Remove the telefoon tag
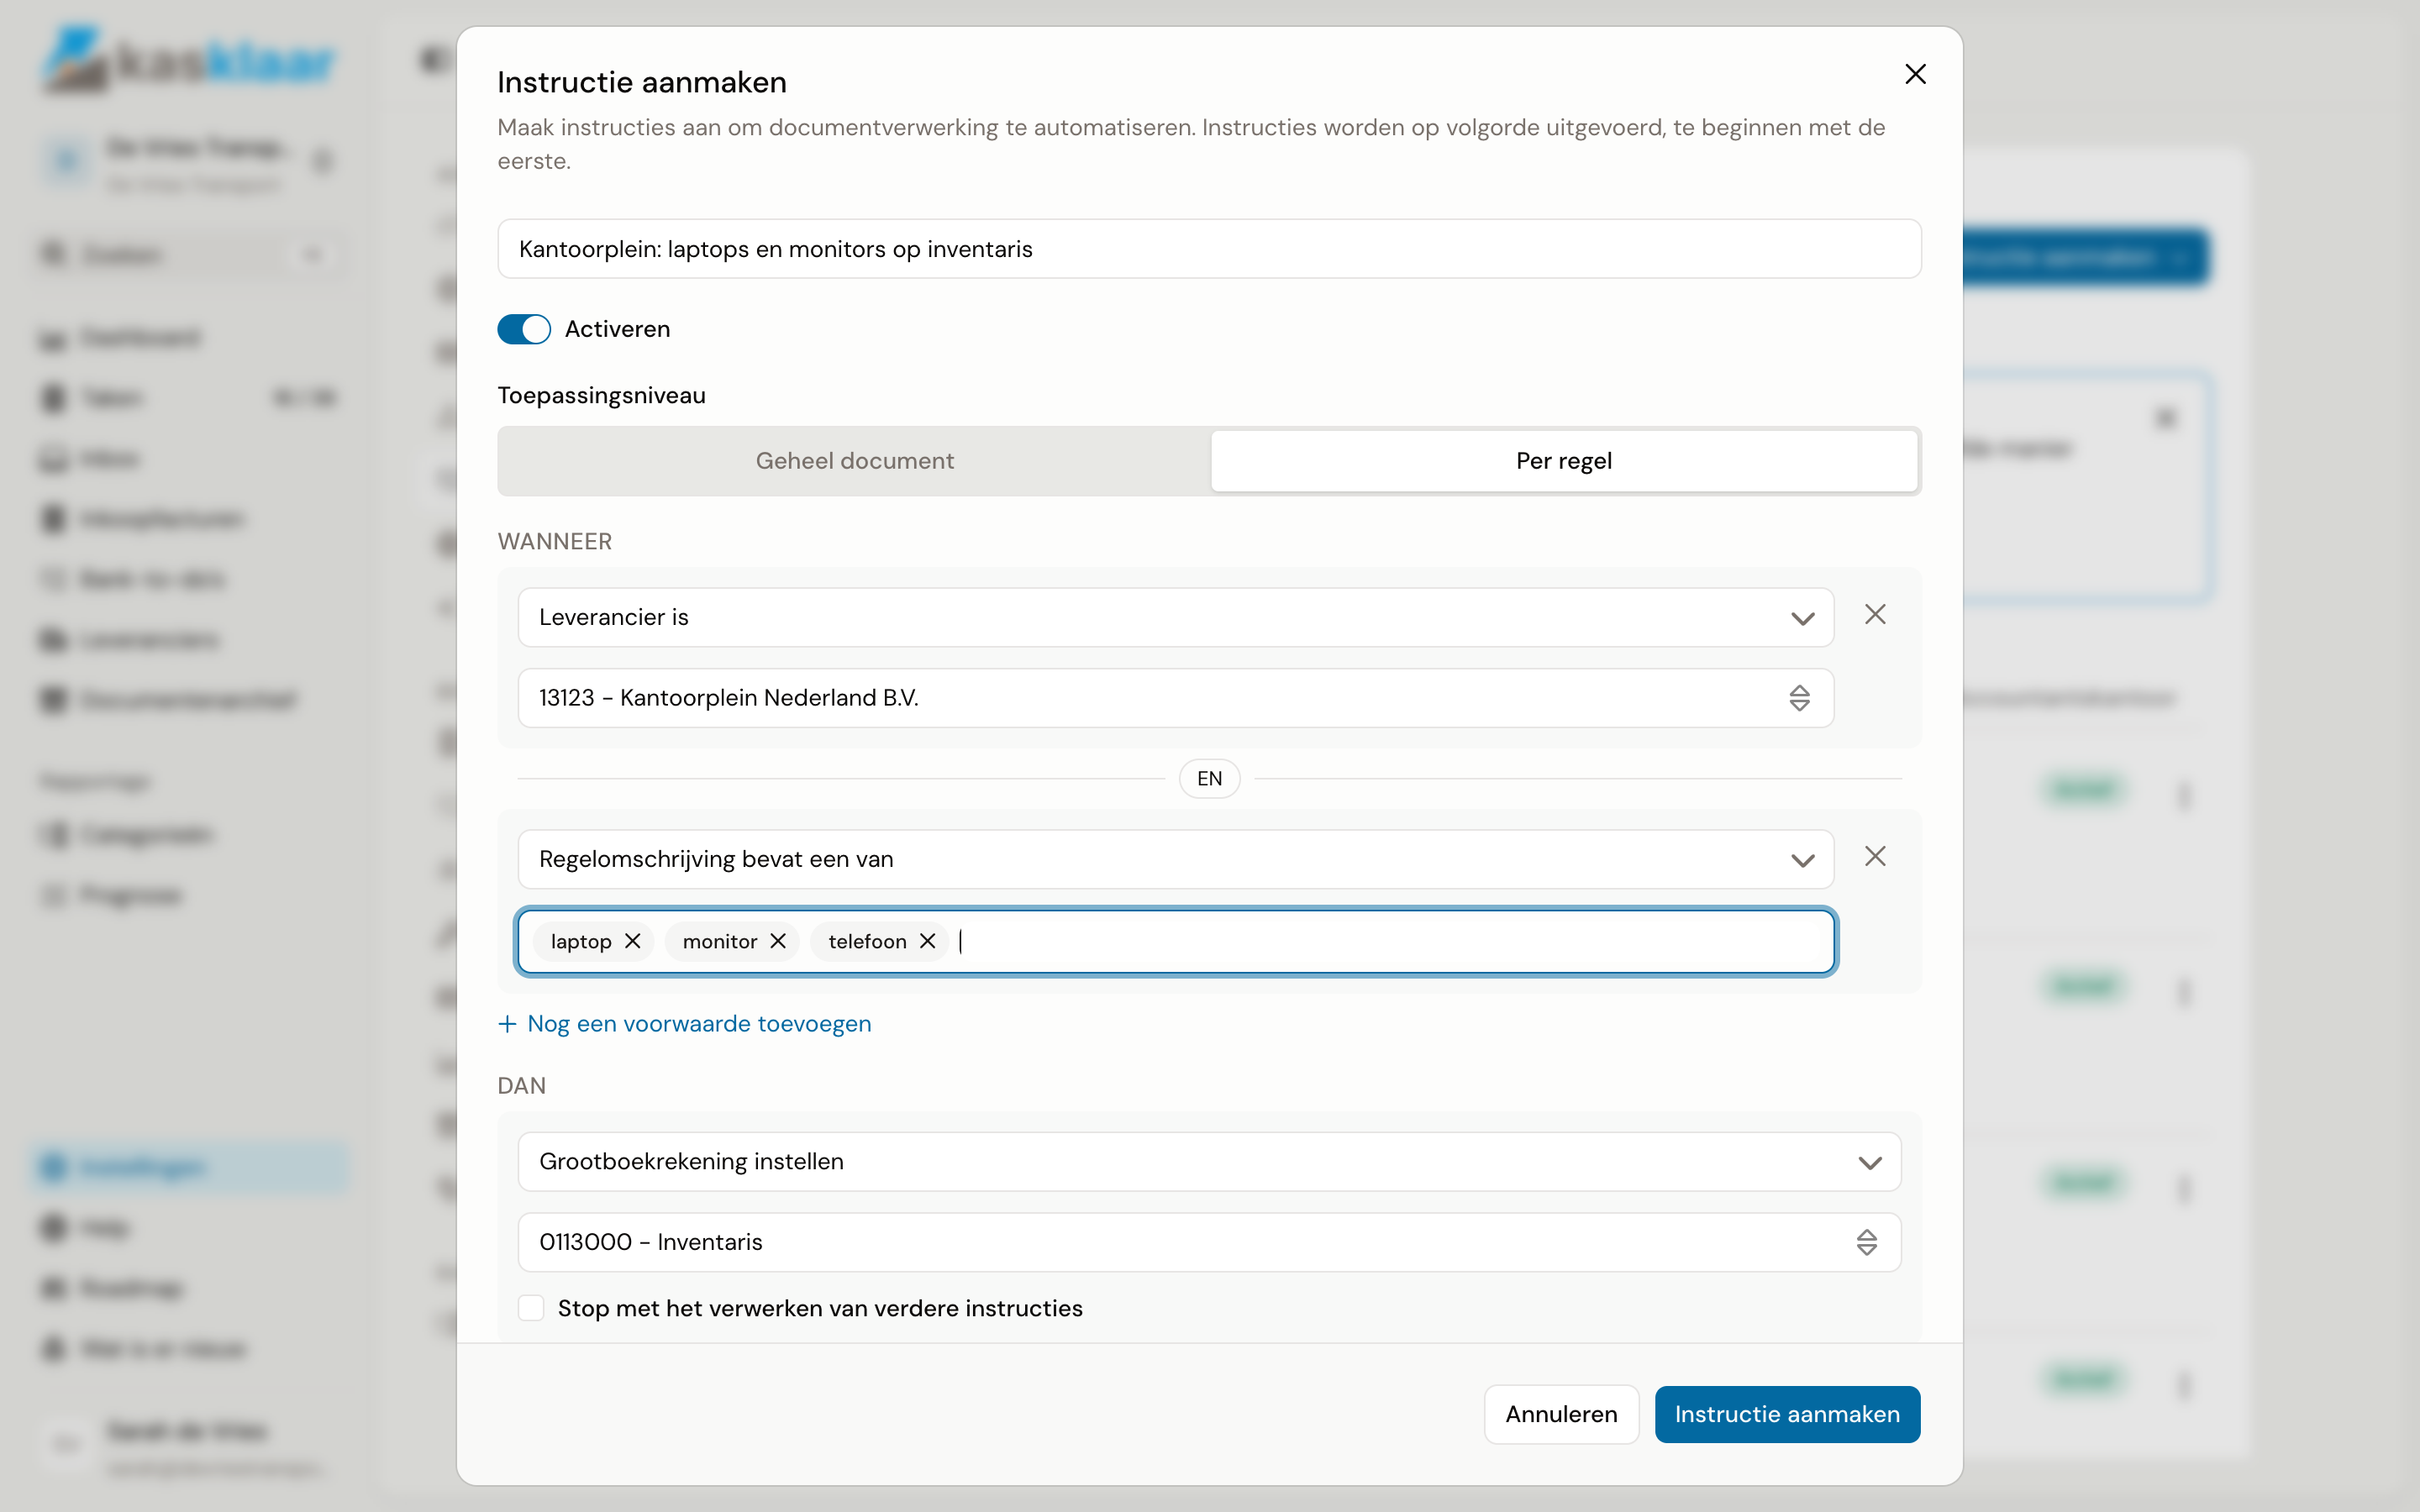The width and height of the screenshot is (2420, 1512). click(x=927, y=941)
